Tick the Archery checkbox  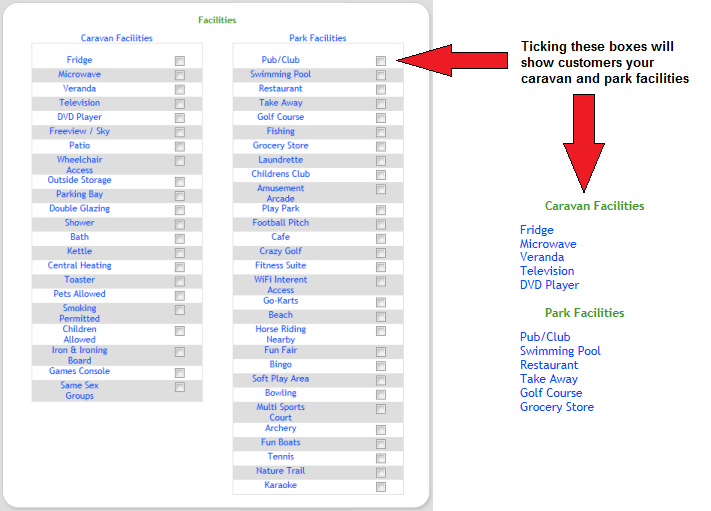[x=381, y=429]
